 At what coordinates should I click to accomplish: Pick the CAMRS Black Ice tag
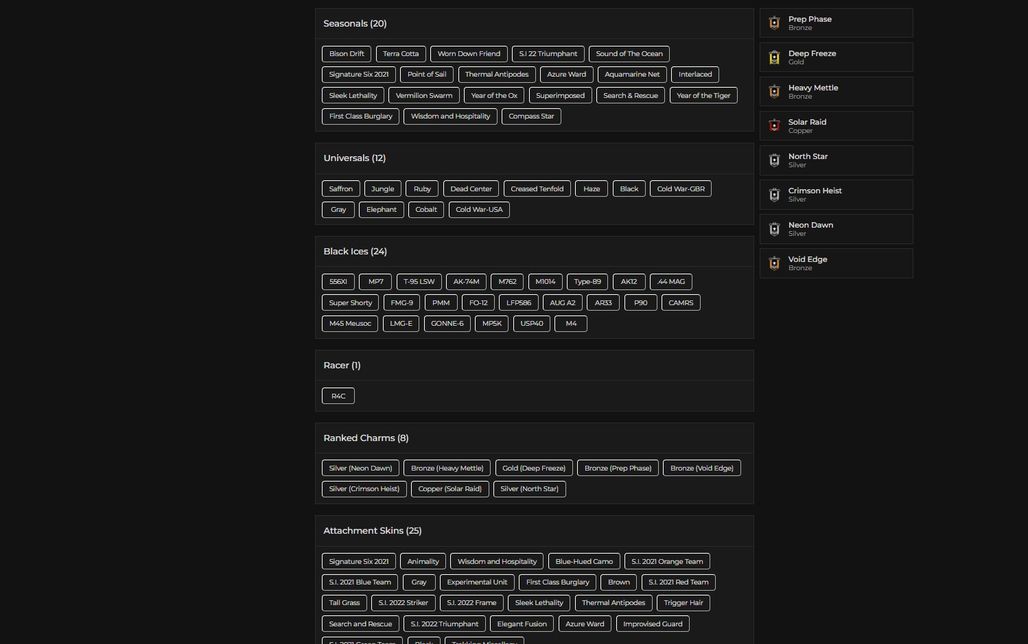pyautogui.click(x=681, y=303)
